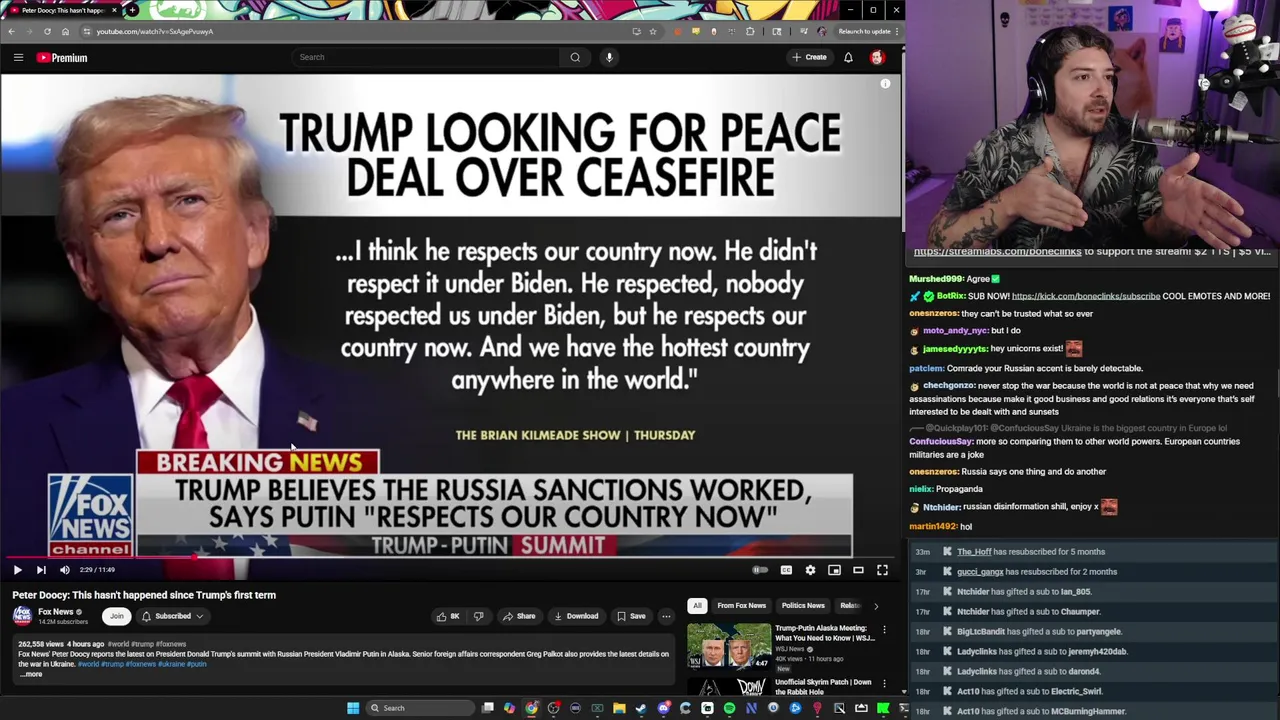The image size is (1280, 720).
Task: Open a new browser tab
Action: point(132,10)
